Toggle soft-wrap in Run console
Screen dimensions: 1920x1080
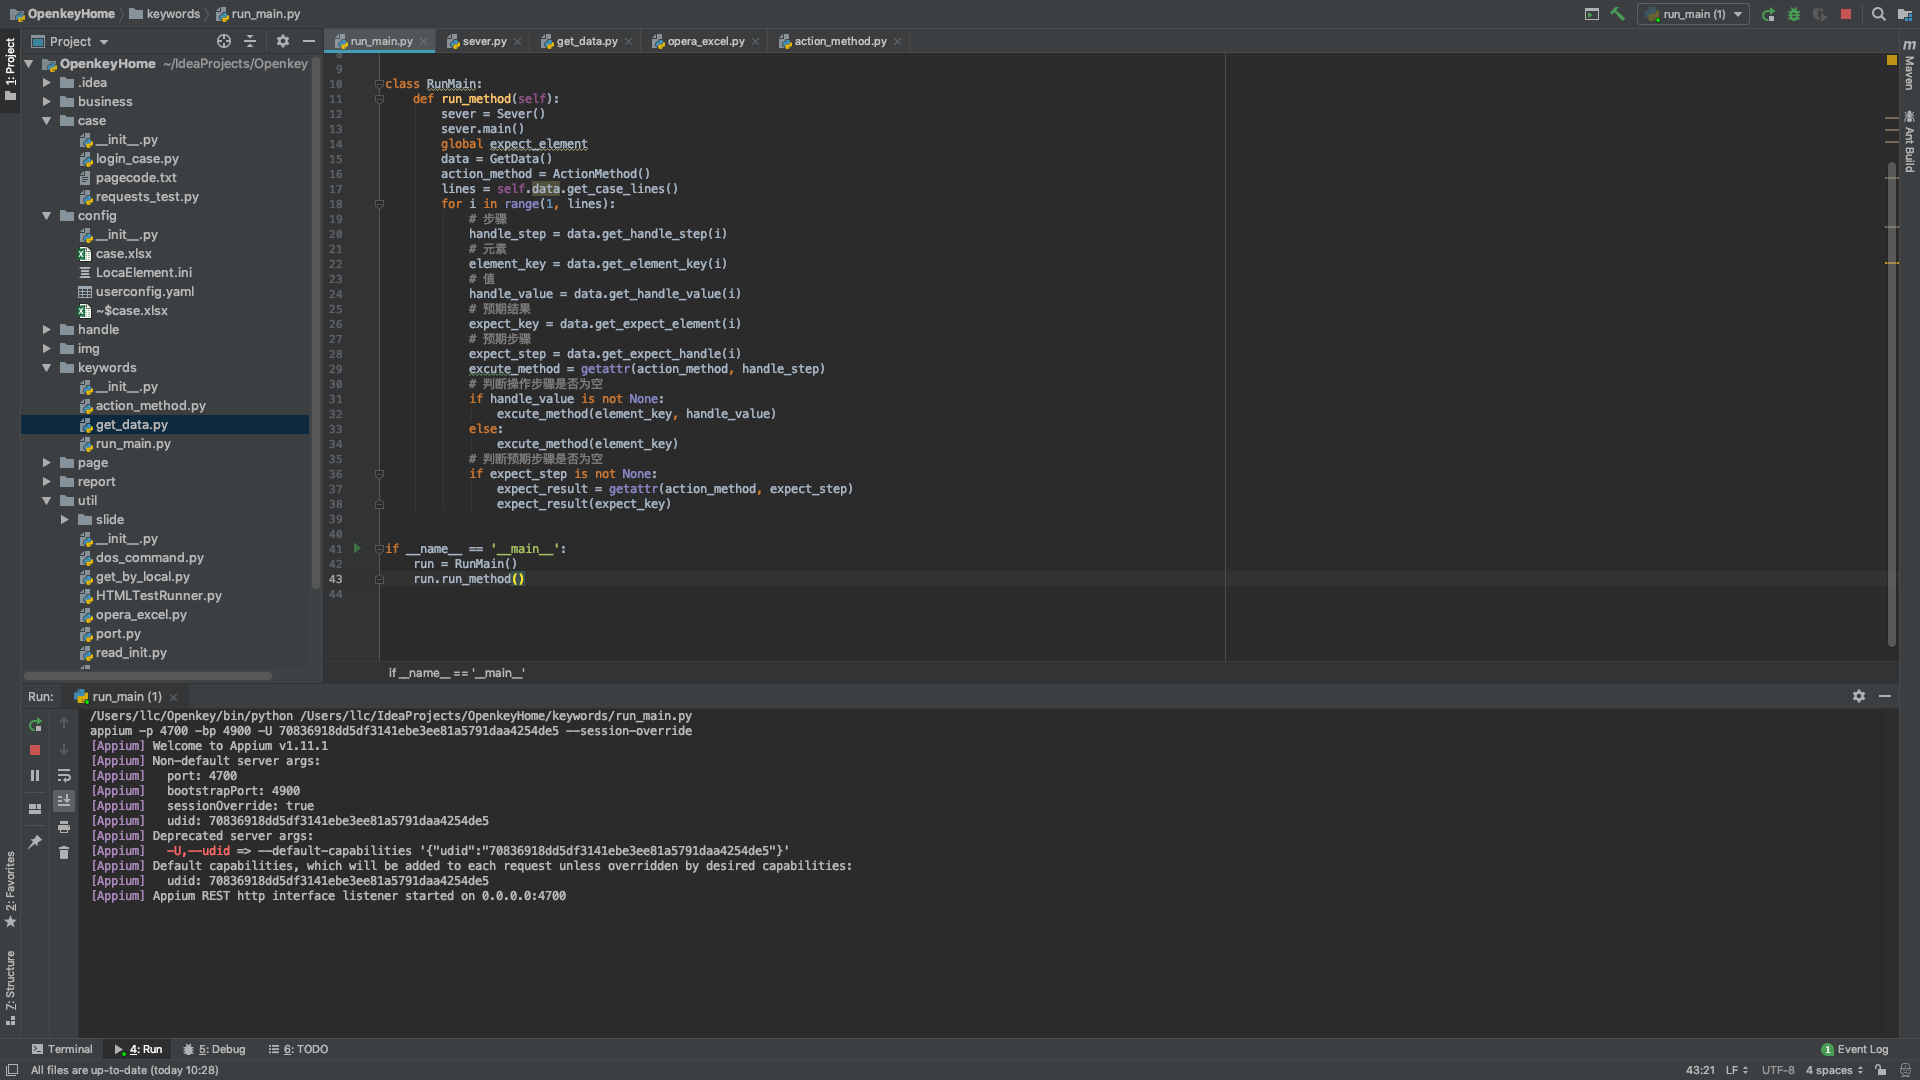click(x=64, y=776)
